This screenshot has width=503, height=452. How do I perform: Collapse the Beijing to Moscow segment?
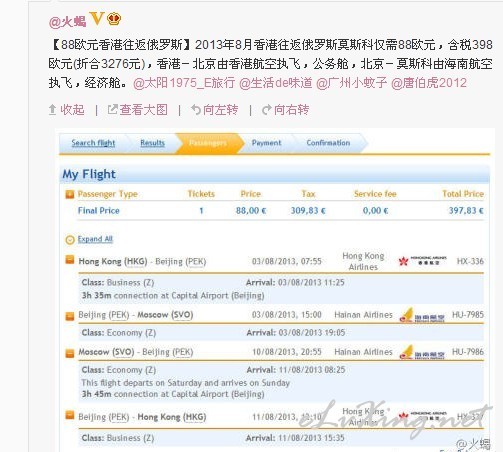click(70, 316)
